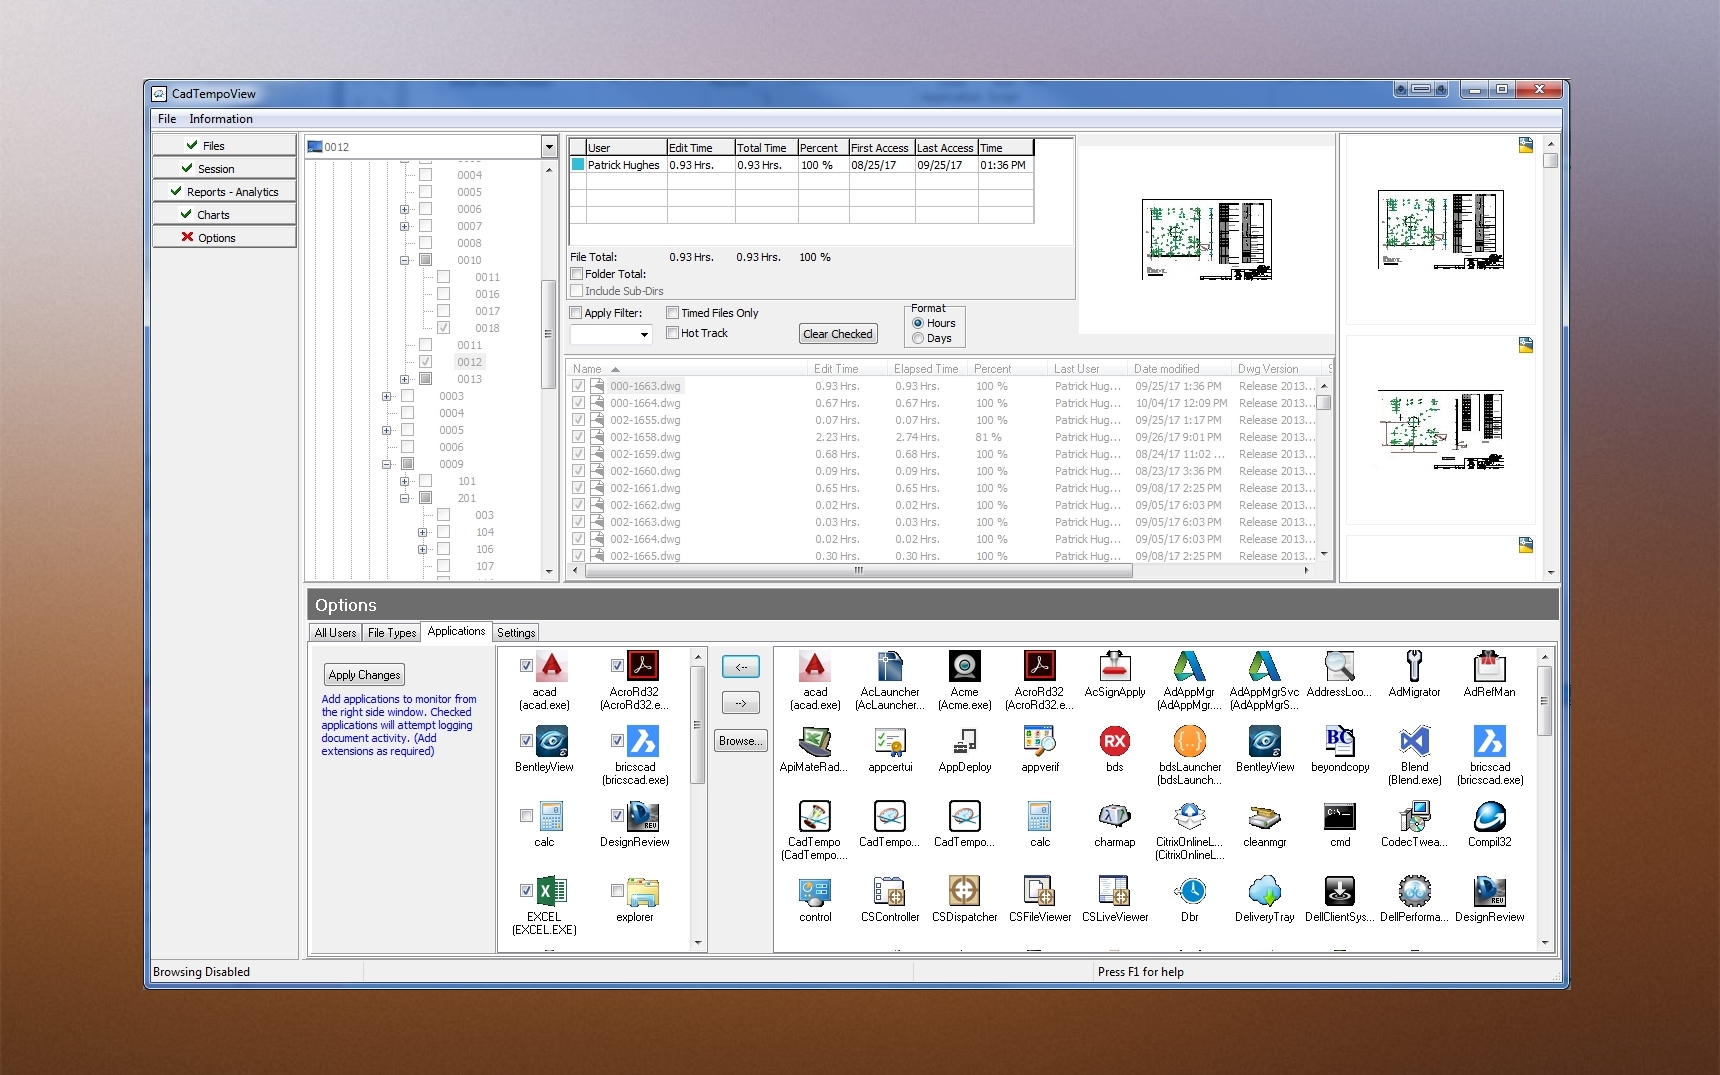
Task: Expand the 104 tree node
Action: (x=422, y=532)
